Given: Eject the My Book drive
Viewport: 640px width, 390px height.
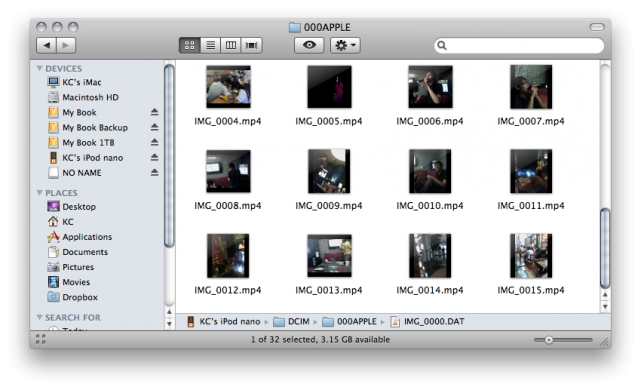Looking at the screenshot, I should [x=154, y=112].
